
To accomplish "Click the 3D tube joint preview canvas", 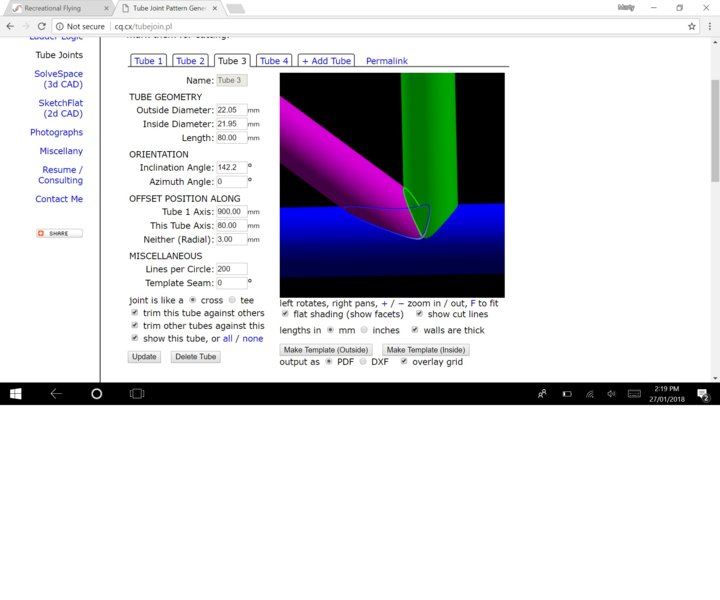I will pos(392,185).
